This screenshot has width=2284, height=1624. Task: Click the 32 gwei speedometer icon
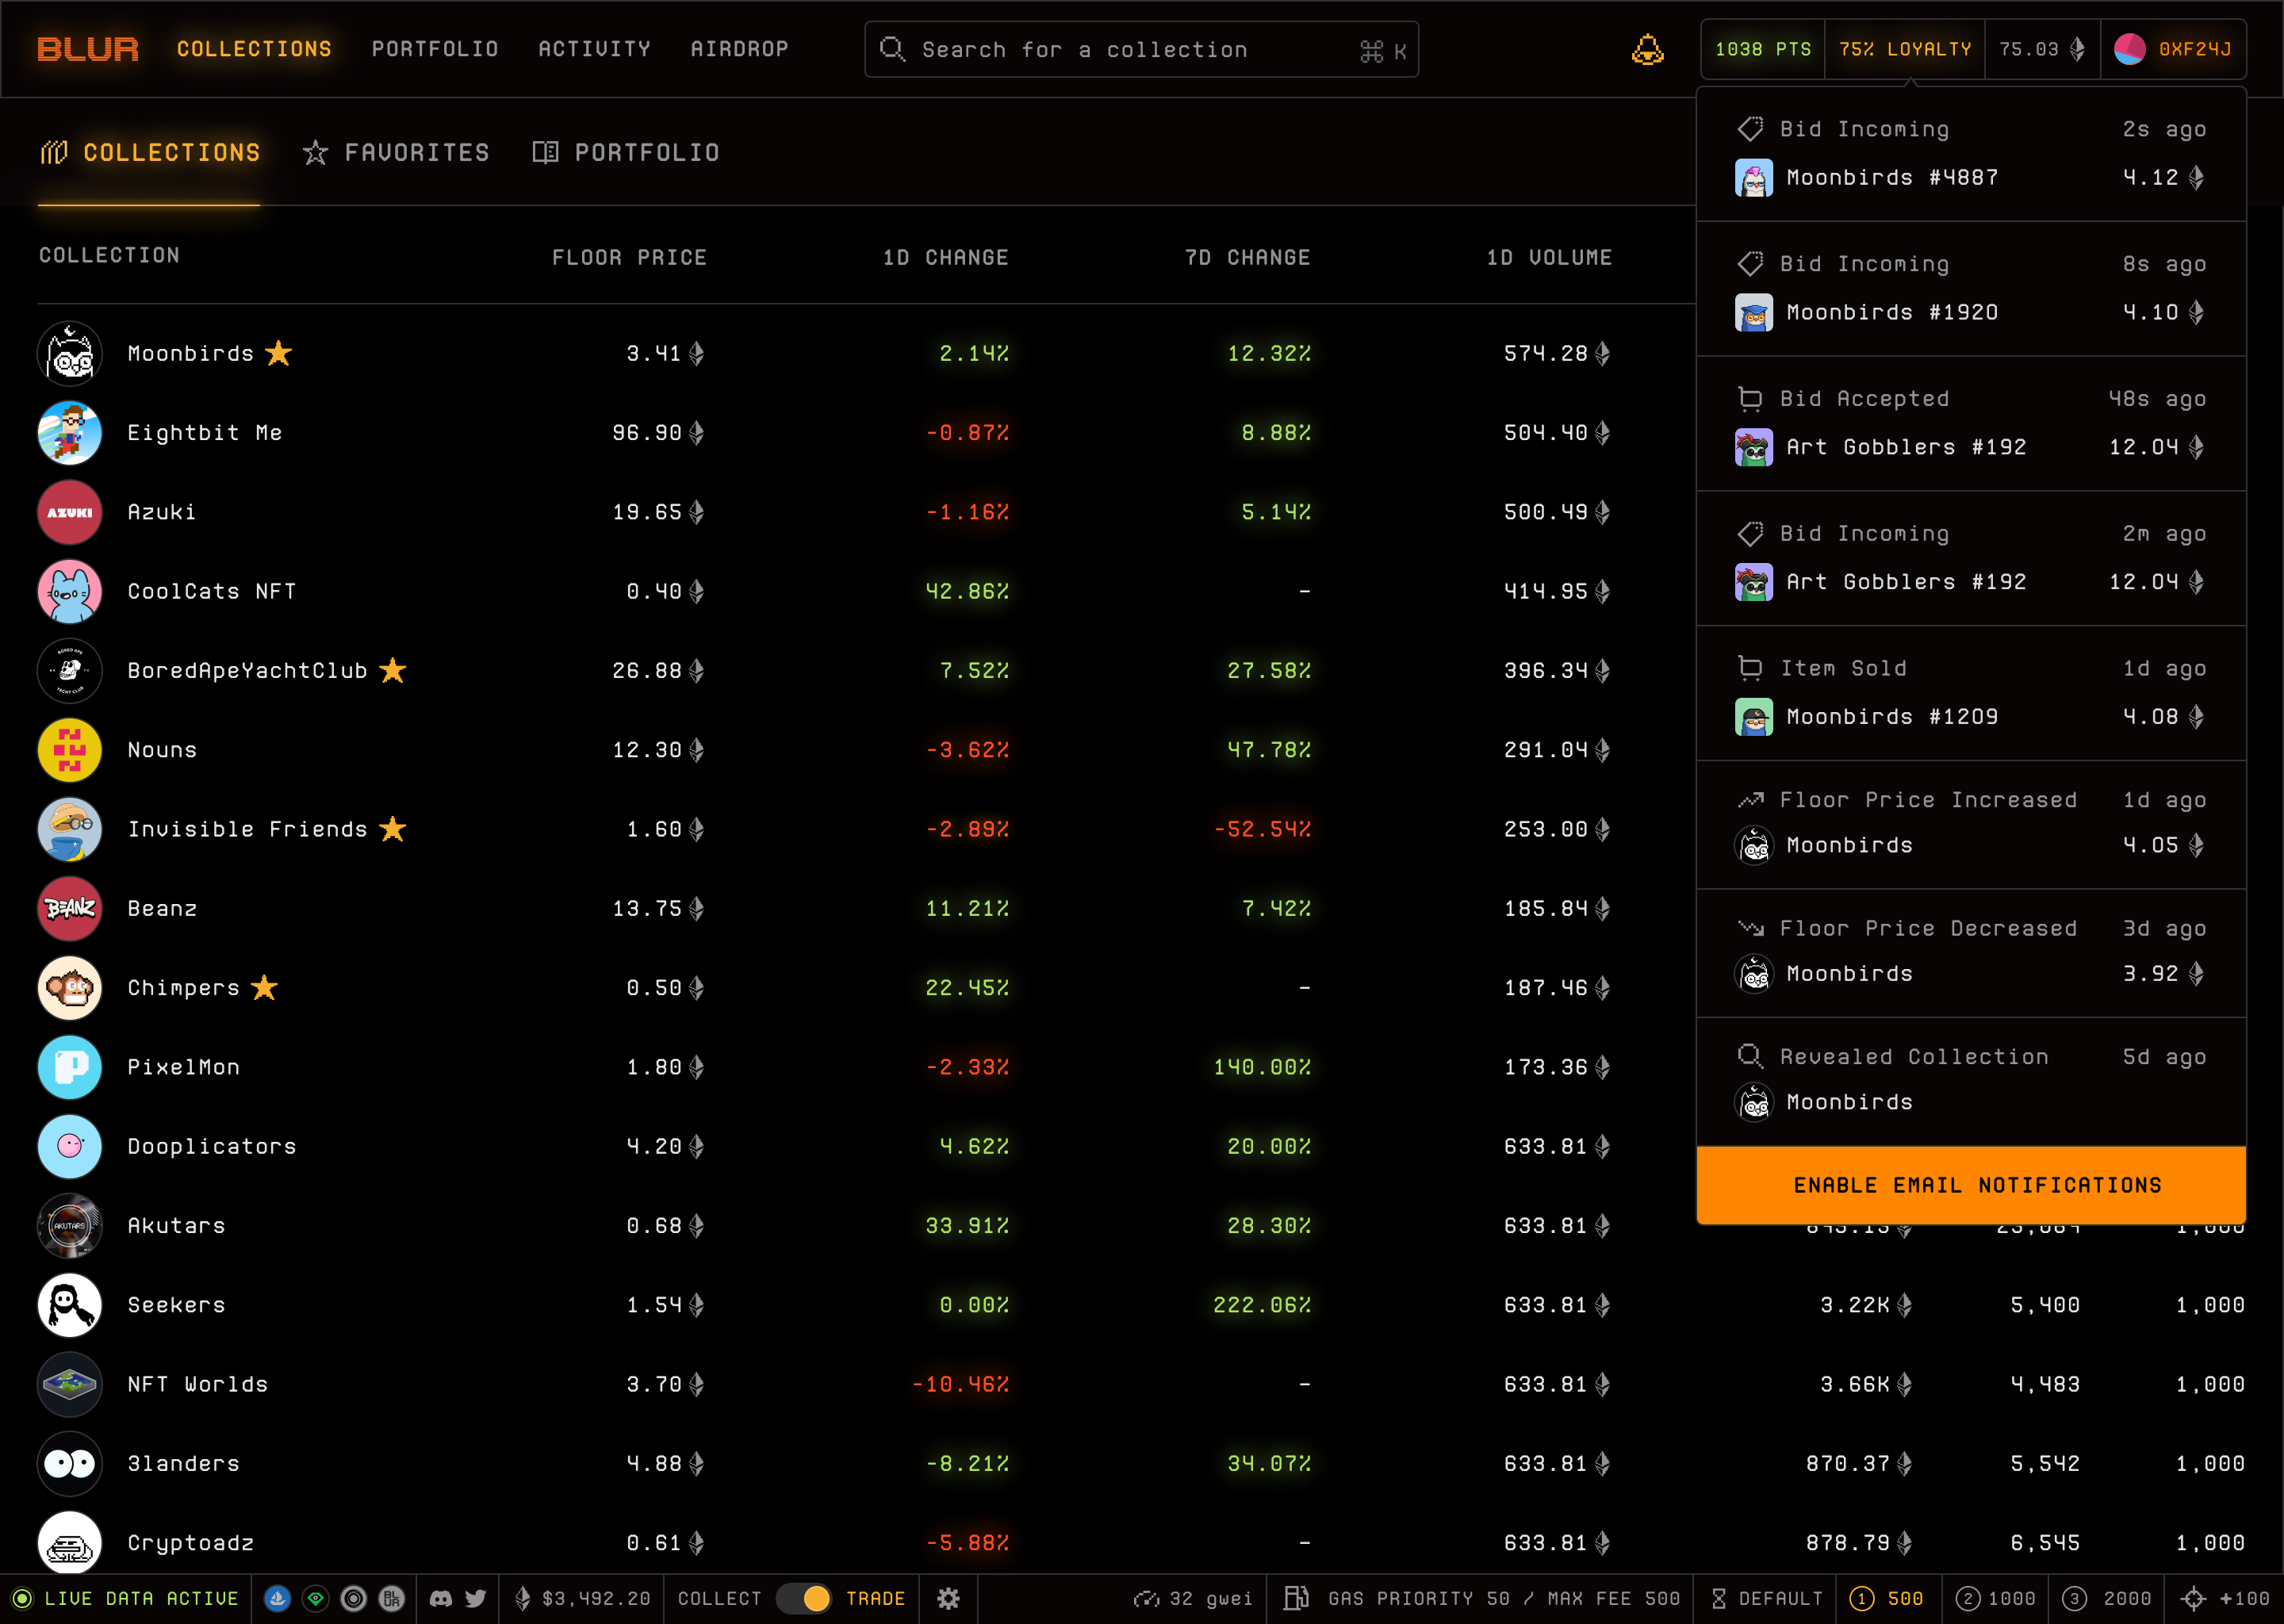pyautogui.click(x=1146, y=1598)
